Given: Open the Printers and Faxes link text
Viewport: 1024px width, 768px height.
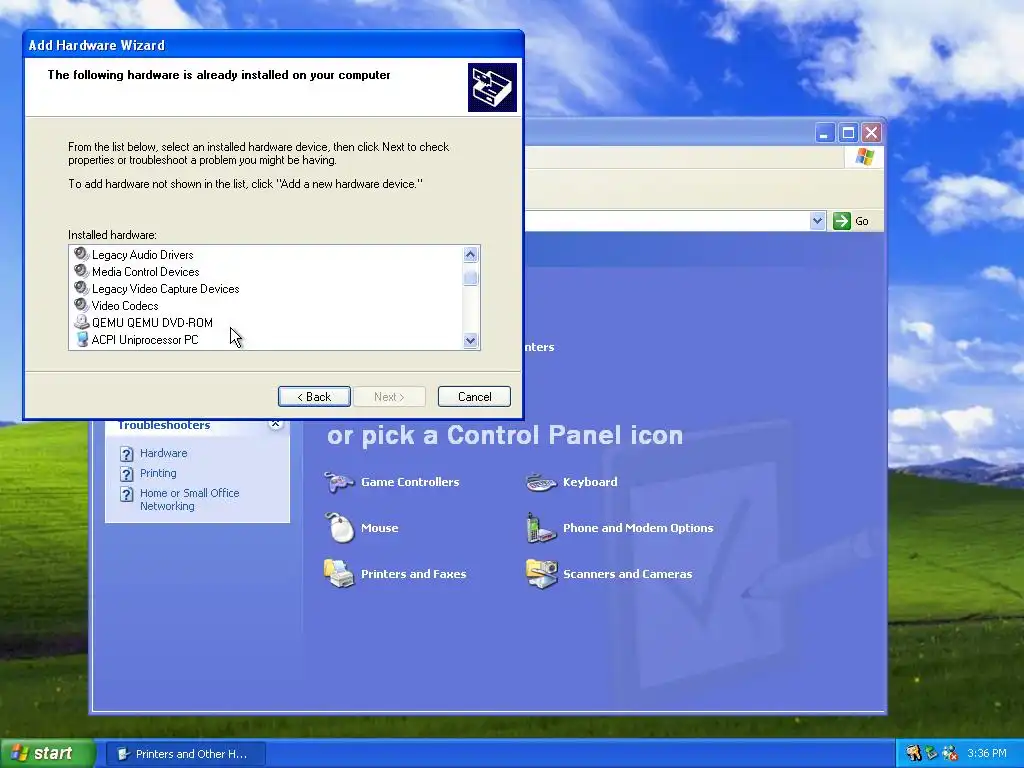Looking at the screenshot, I should coord(413,574).
